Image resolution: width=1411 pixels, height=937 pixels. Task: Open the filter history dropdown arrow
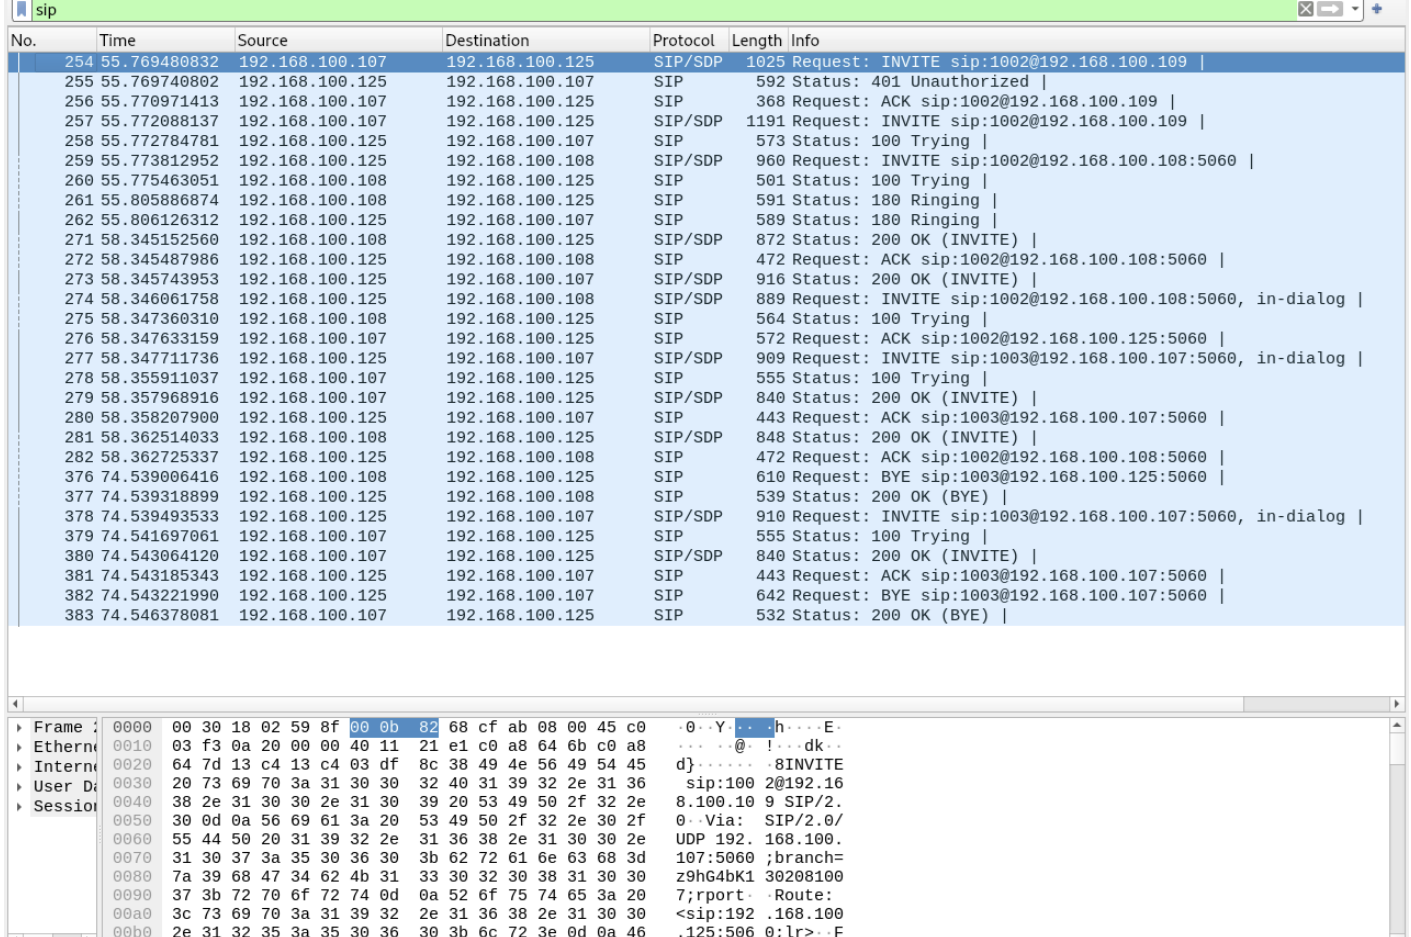[1354, 9]
